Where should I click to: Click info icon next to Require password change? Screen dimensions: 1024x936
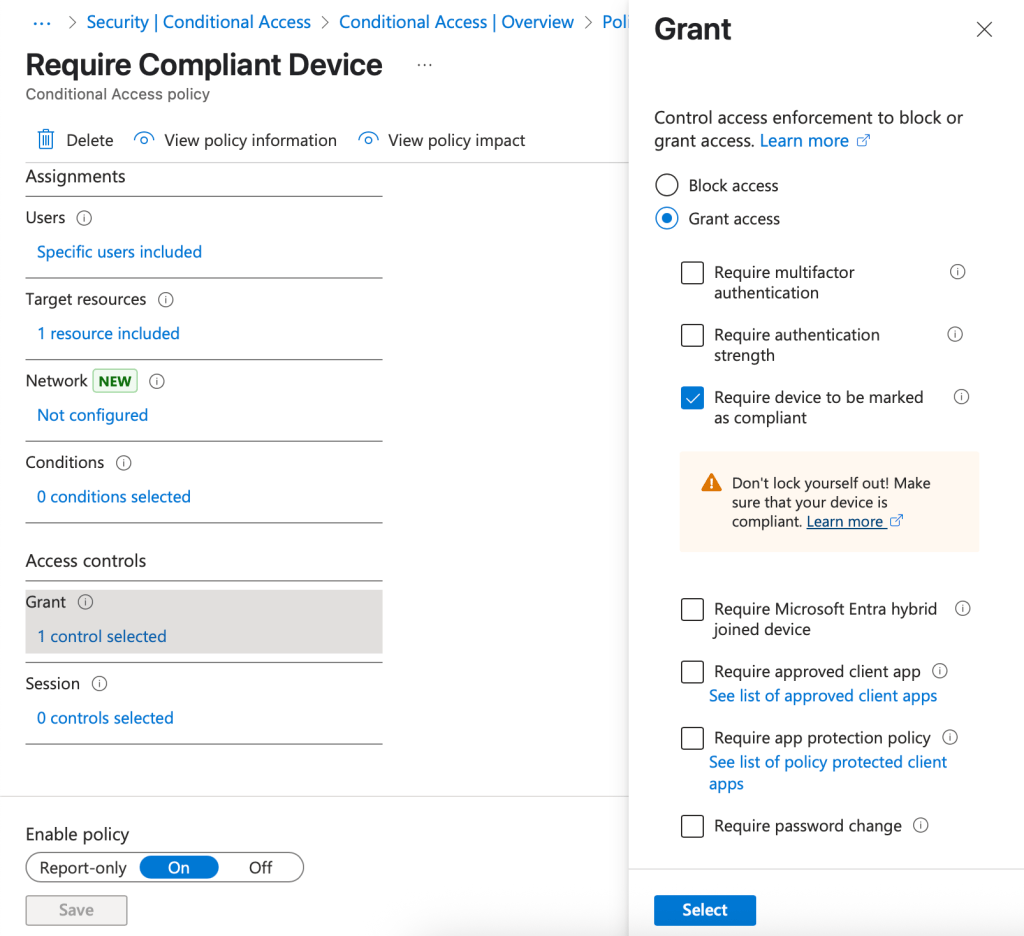(921, 826)
